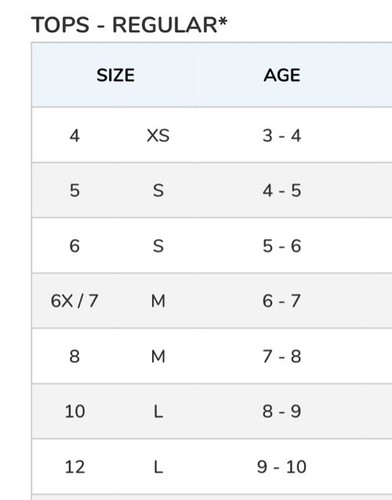Select age range 6 - 7

point(282,301)
